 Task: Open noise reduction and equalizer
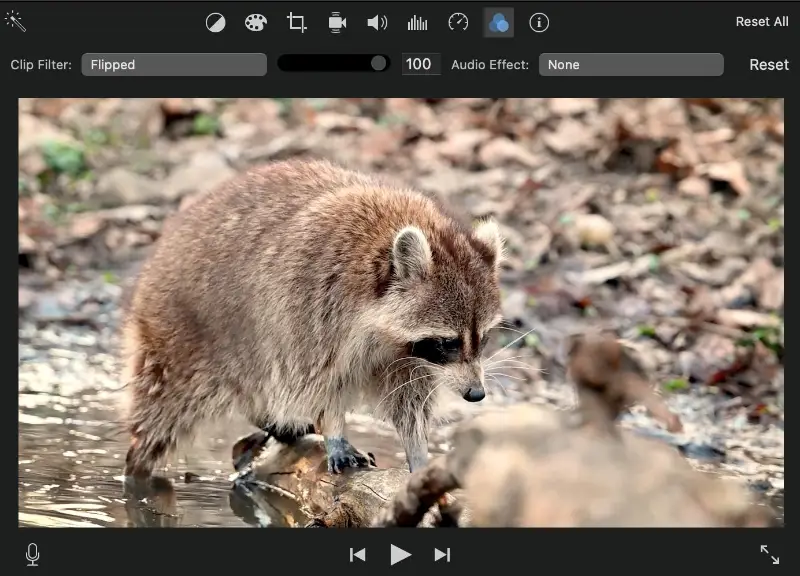pyautogui.click(x=417, y=22)
